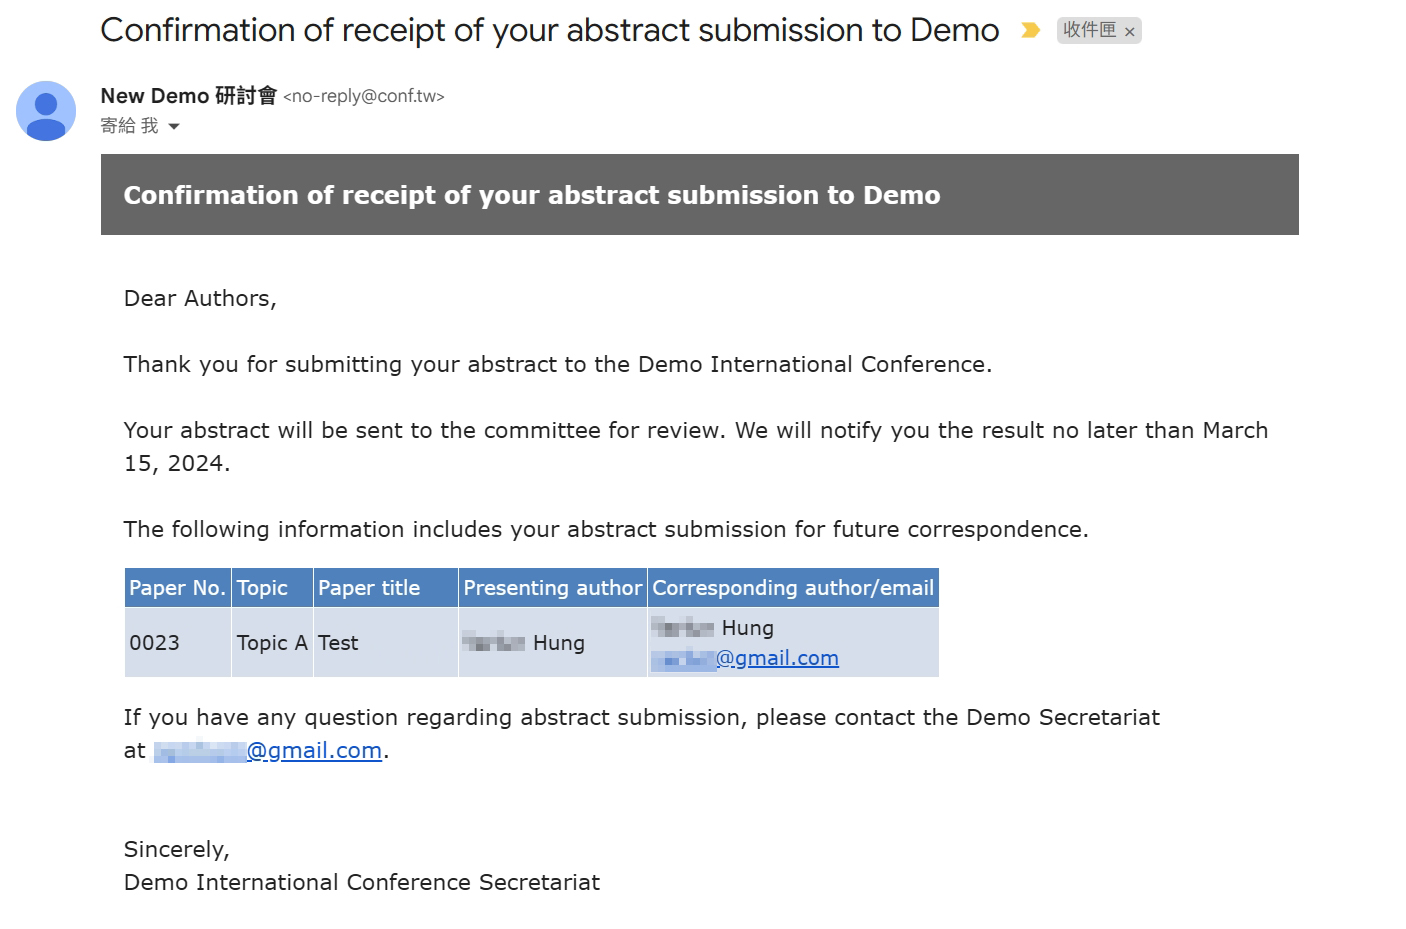Click the sentence about committee review
This screenshot has width=1406, height=929.
coord(696,446)
